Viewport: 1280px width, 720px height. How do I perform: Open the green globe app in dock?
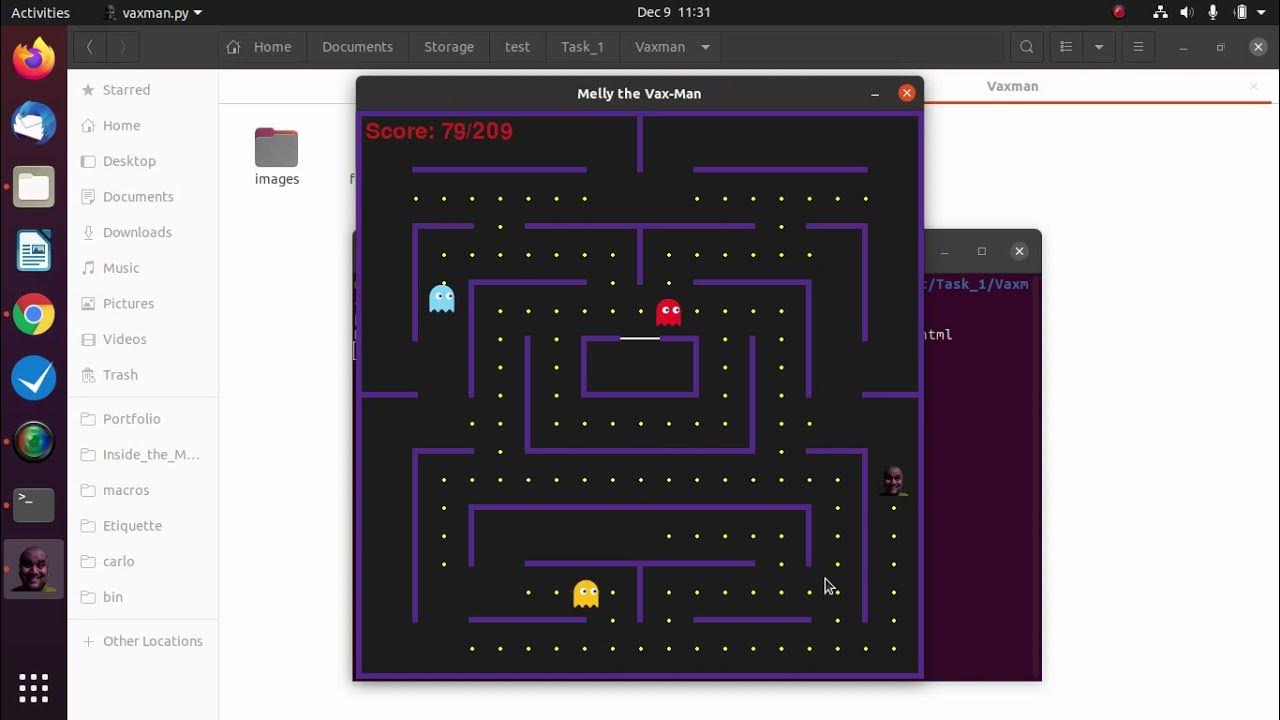34,441
